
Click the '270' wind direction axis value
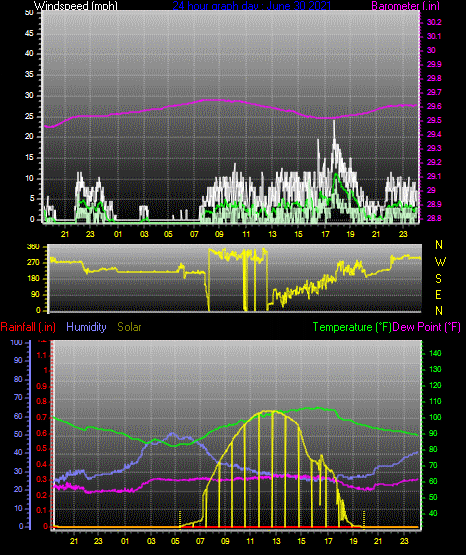33,263
